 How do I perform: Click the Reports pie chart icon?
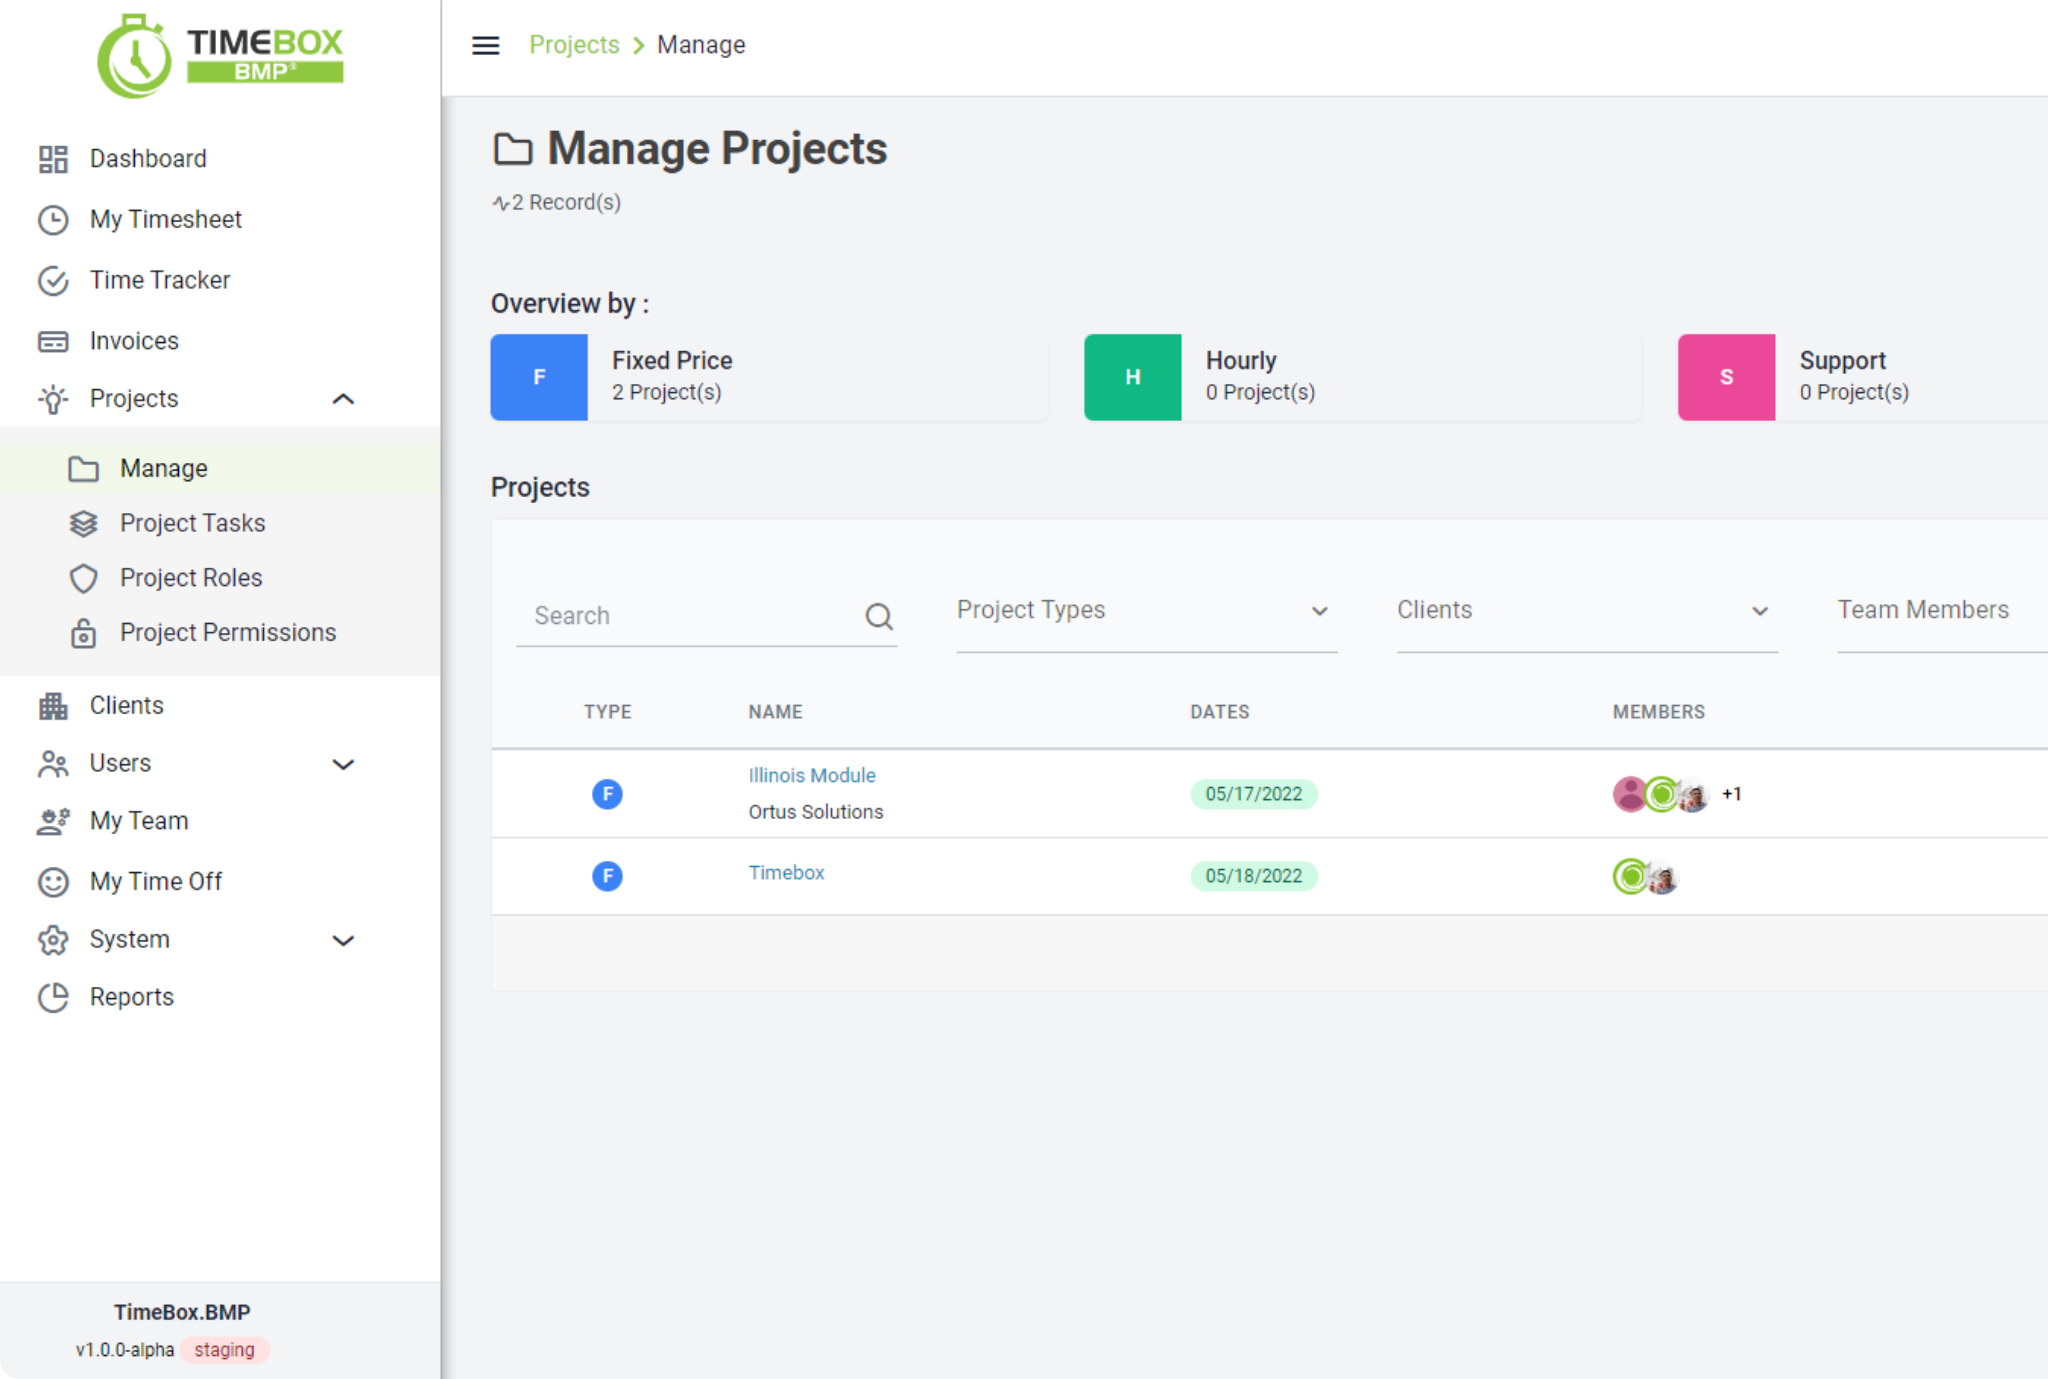tap(53, 998)
